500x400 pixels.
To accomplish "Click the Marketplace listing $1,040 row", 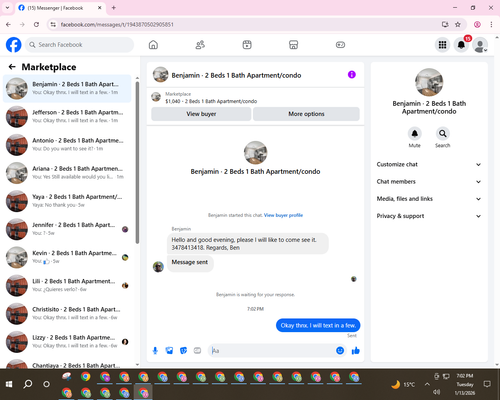I will coord(255,98).
